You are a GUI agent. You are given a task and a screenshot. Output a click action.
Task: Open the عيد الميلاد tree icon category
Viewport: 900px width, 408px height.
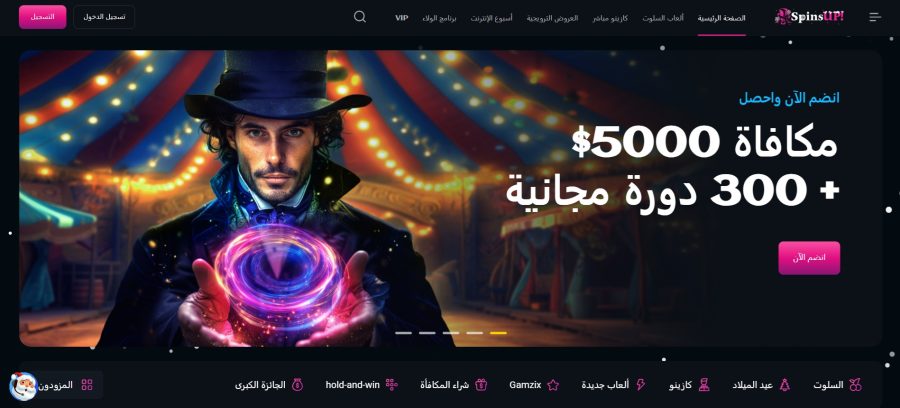tap(761, 385)
